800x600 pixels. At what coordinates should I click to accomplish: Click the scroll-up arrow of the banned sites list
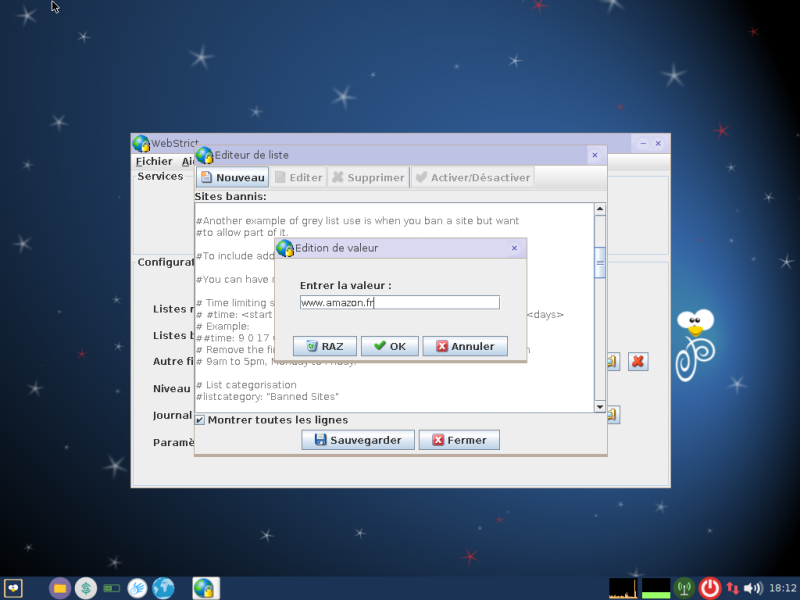(600, 209)
